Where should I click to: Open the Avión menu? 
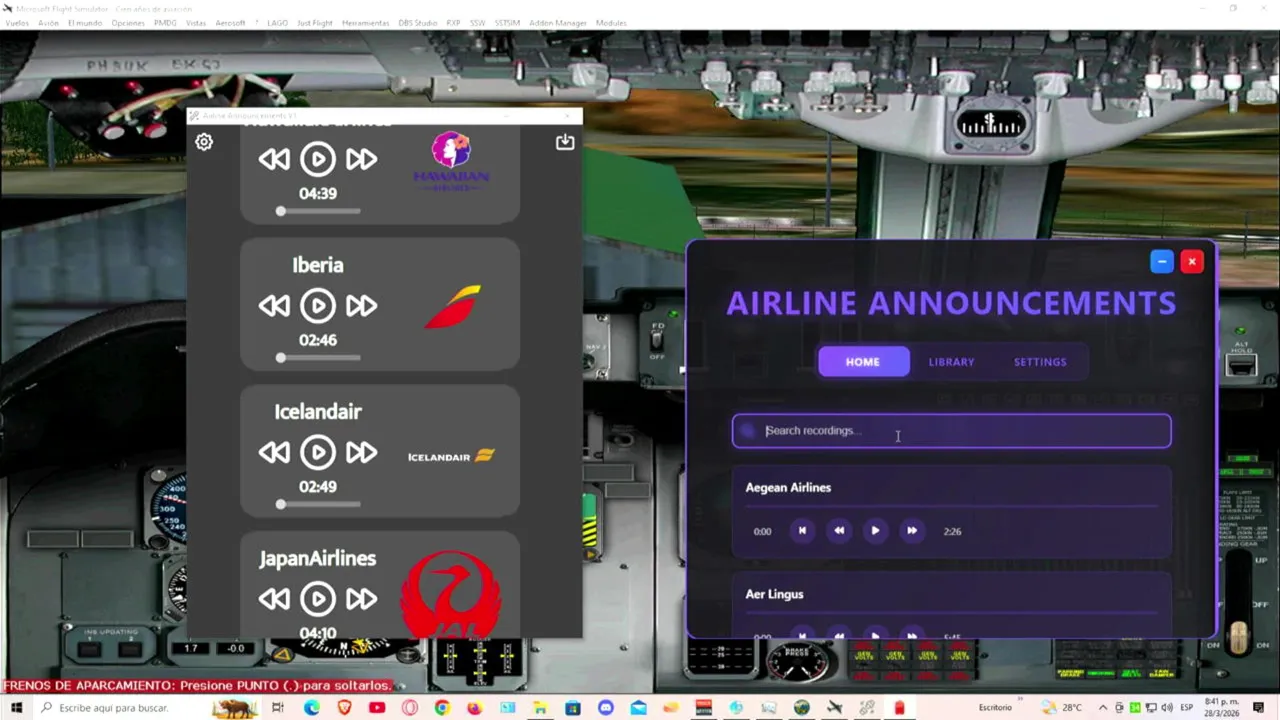pyautogui.click(x=48, y=23)
